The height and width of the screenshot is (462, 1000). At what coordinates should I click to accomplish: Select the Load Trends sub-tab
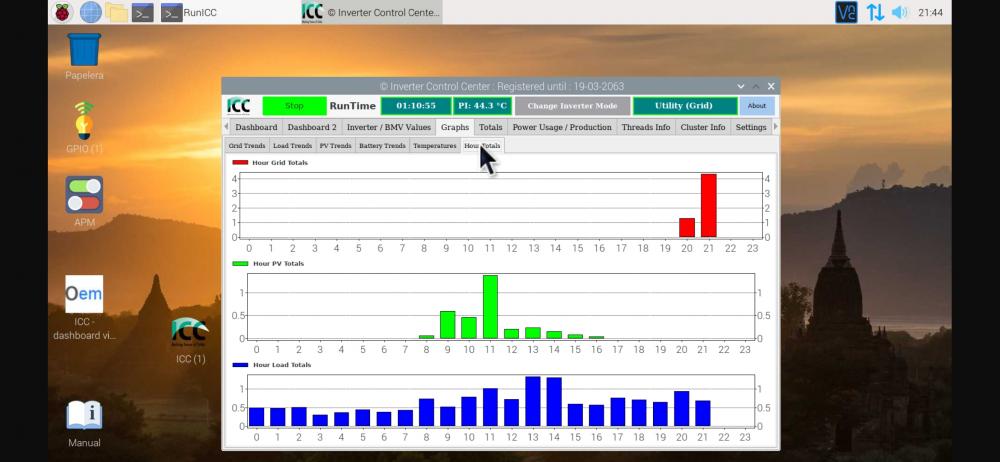coord(292,146)
